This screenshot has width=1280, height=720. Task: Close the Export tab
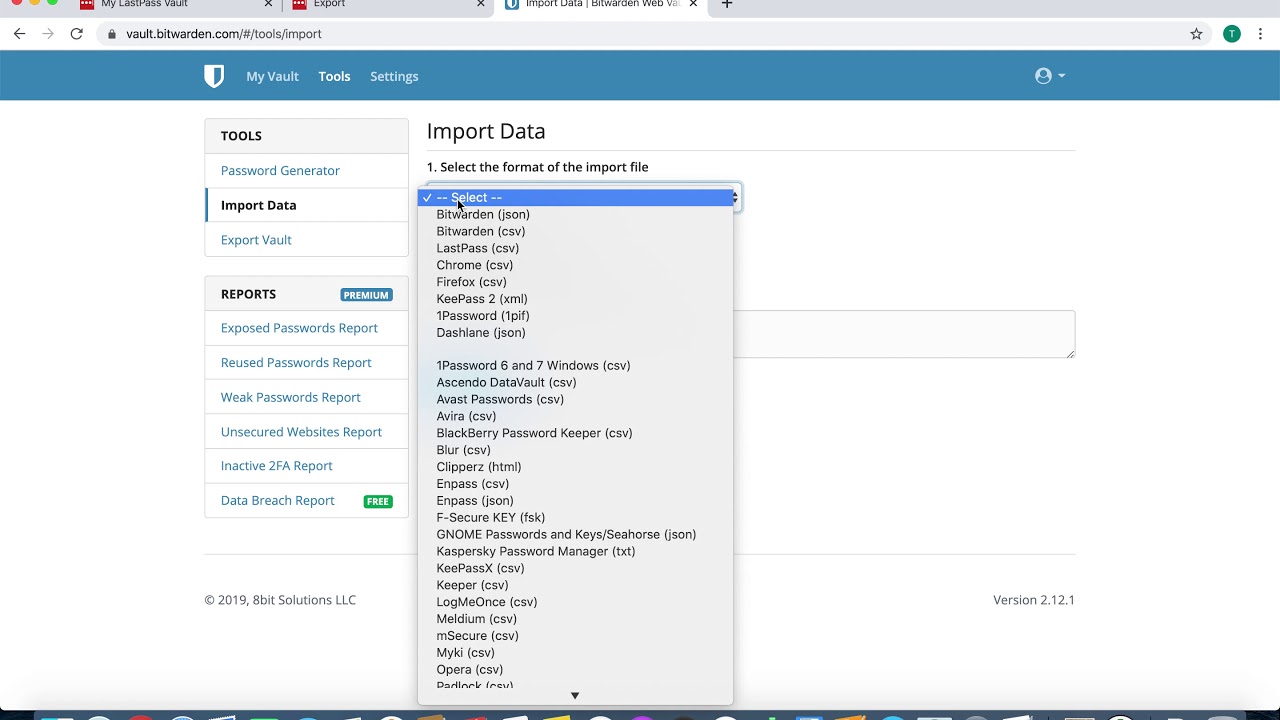(x=481, y=4)
